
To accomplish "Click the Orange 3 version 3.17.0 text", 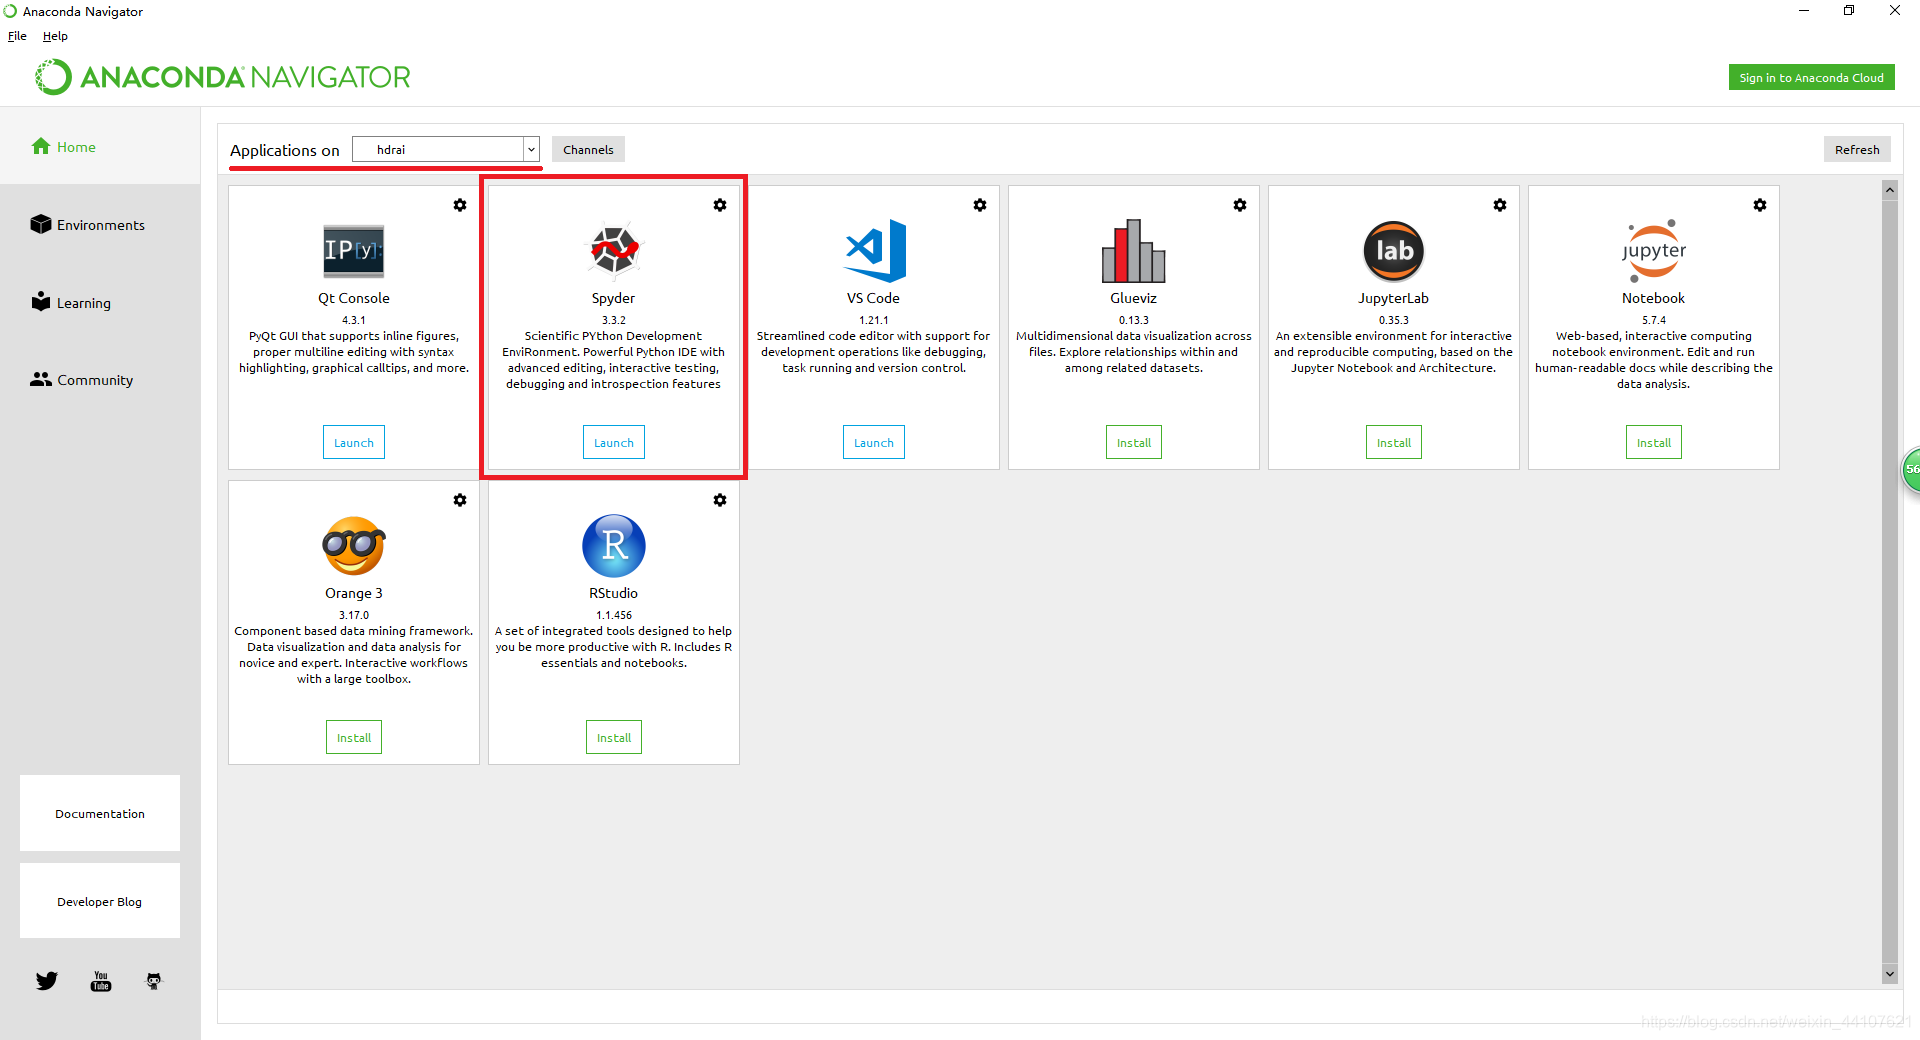I will click(x=354, y=616).
